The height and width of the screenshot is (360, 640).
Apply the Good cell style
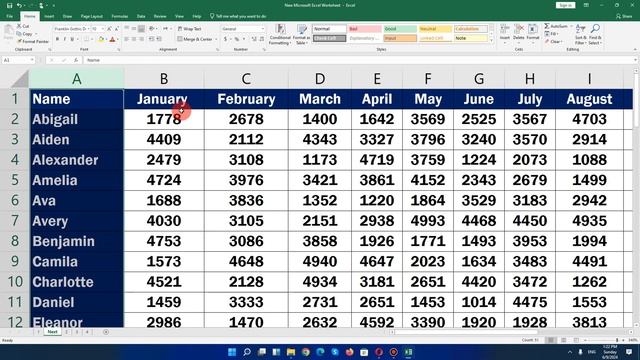(x=400, y=29)
